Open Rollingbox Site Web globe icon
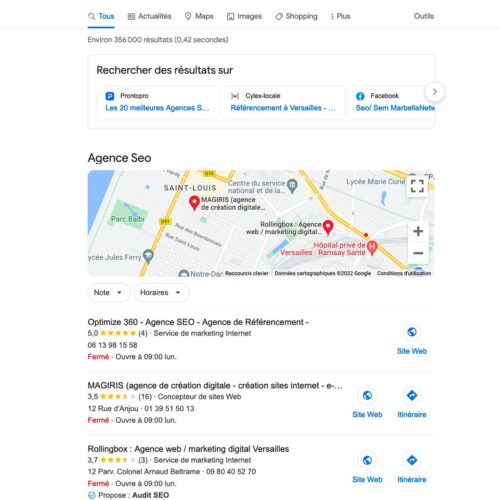The height and width of the screenshot is (500, 500). point(367,460)
